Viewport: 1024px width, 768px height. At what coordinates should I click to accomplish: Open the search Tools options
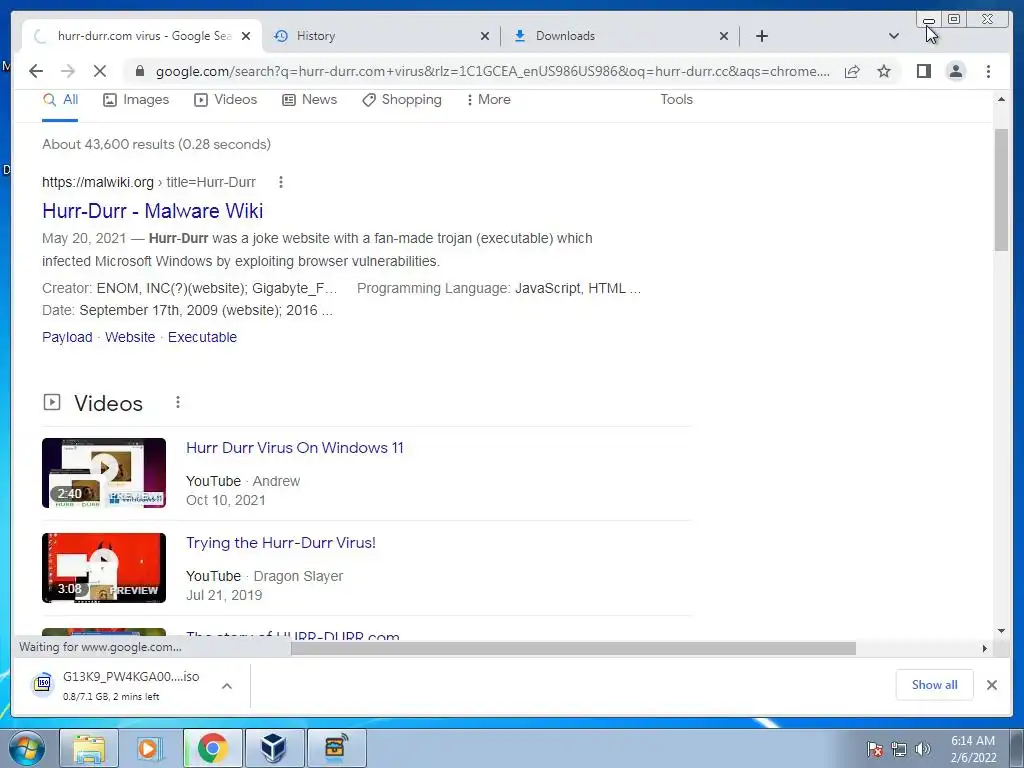pos(676,100)
